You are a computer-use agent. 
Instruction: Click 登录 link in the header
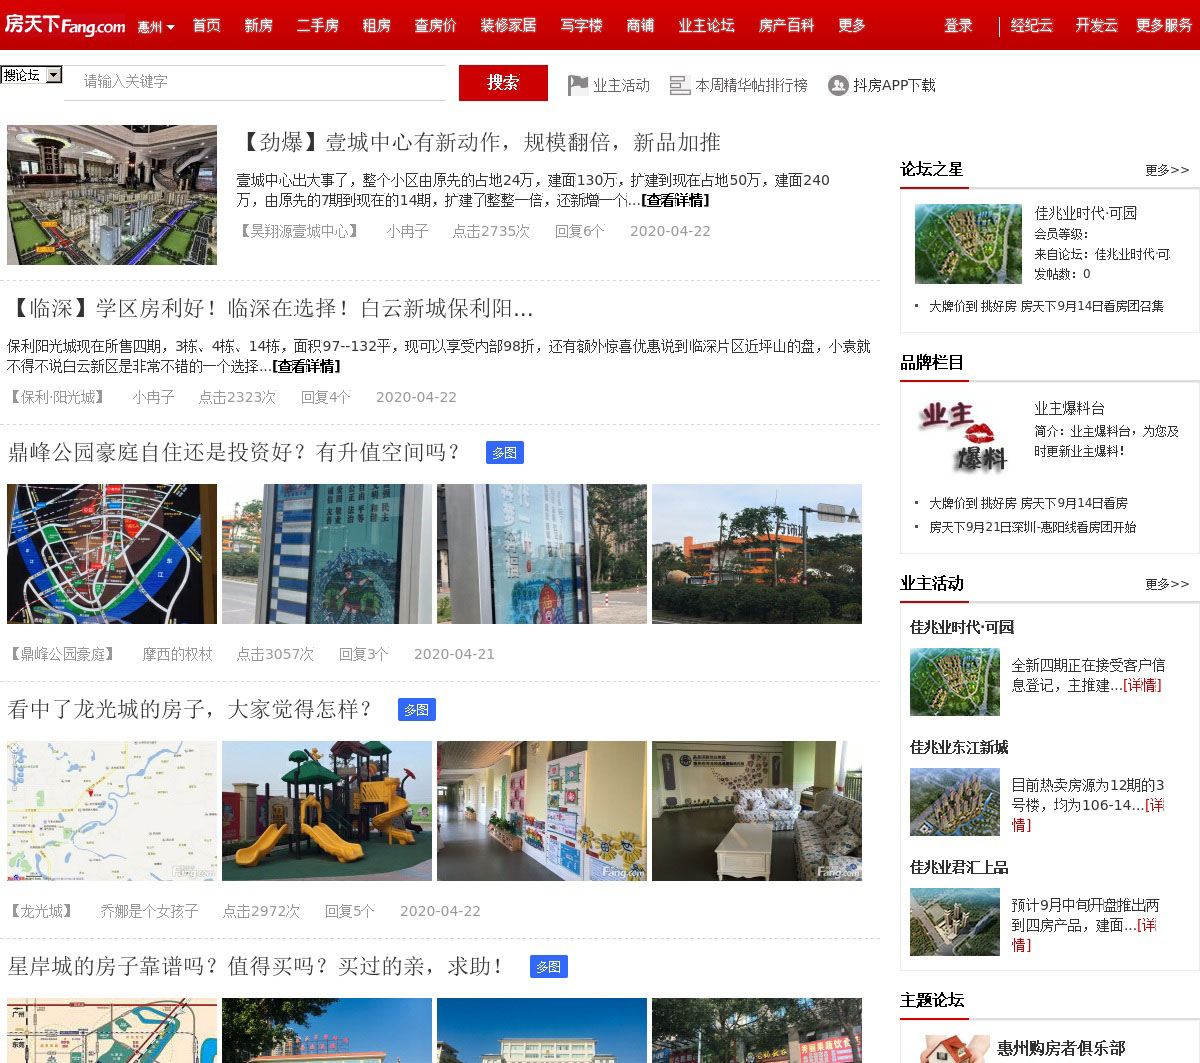[x=958, y=25]
